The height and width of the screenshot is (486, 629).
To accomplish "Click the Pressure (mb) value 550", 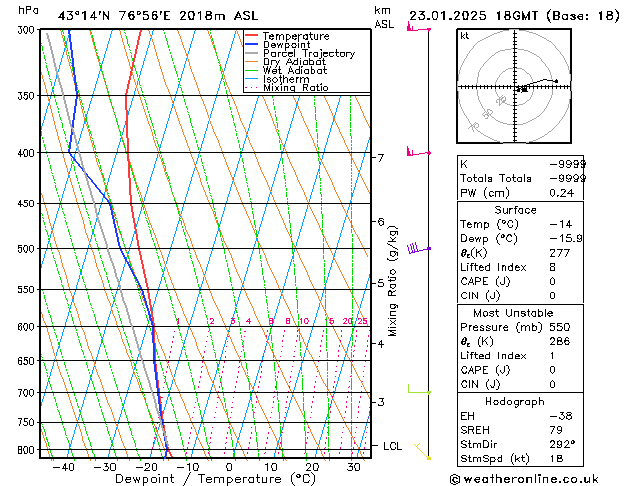I will [560, 327].
